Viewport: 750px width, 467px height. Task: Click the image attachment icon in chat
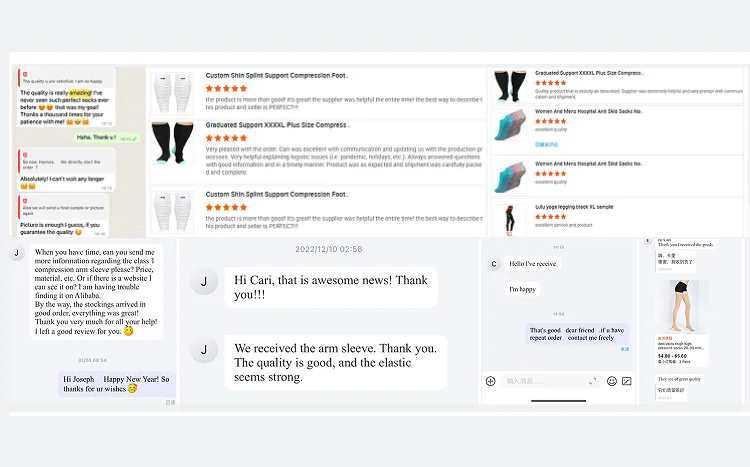(627, 381)
